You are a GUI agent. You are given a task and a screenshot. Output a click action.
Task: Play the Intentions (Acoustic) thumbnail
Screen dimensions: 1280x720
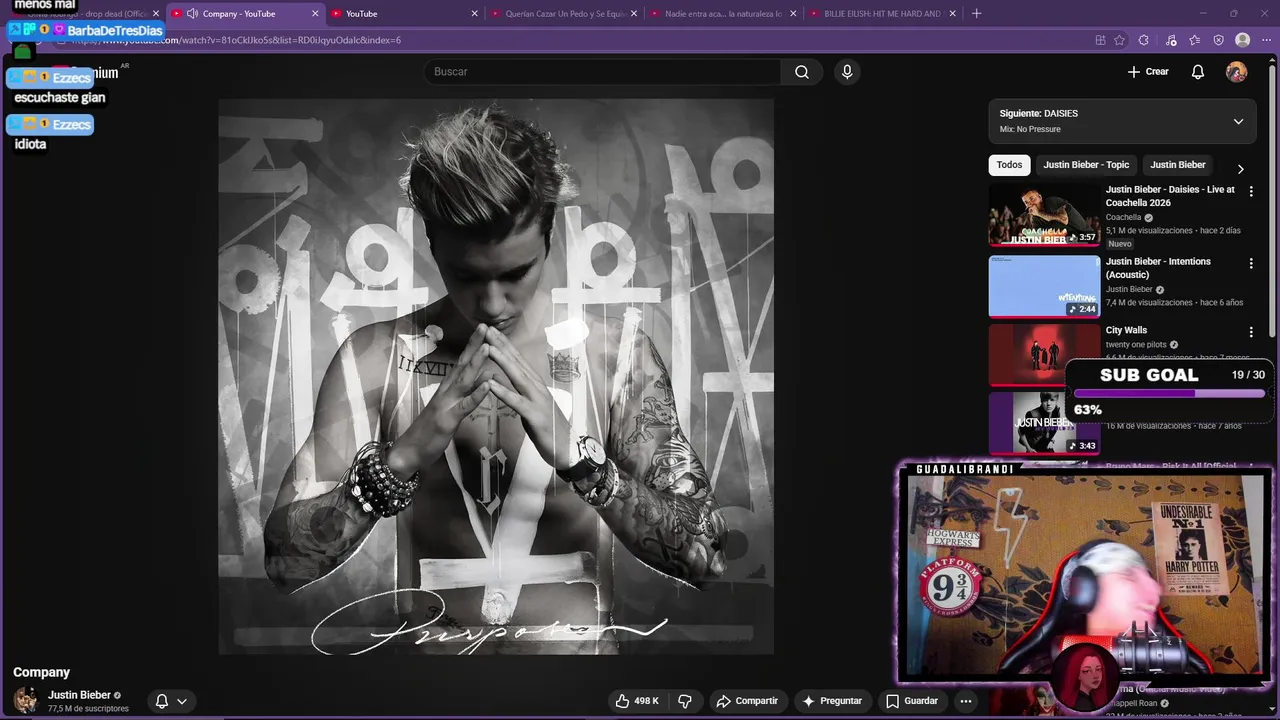pyautogui.click(x=1044, y=286)
